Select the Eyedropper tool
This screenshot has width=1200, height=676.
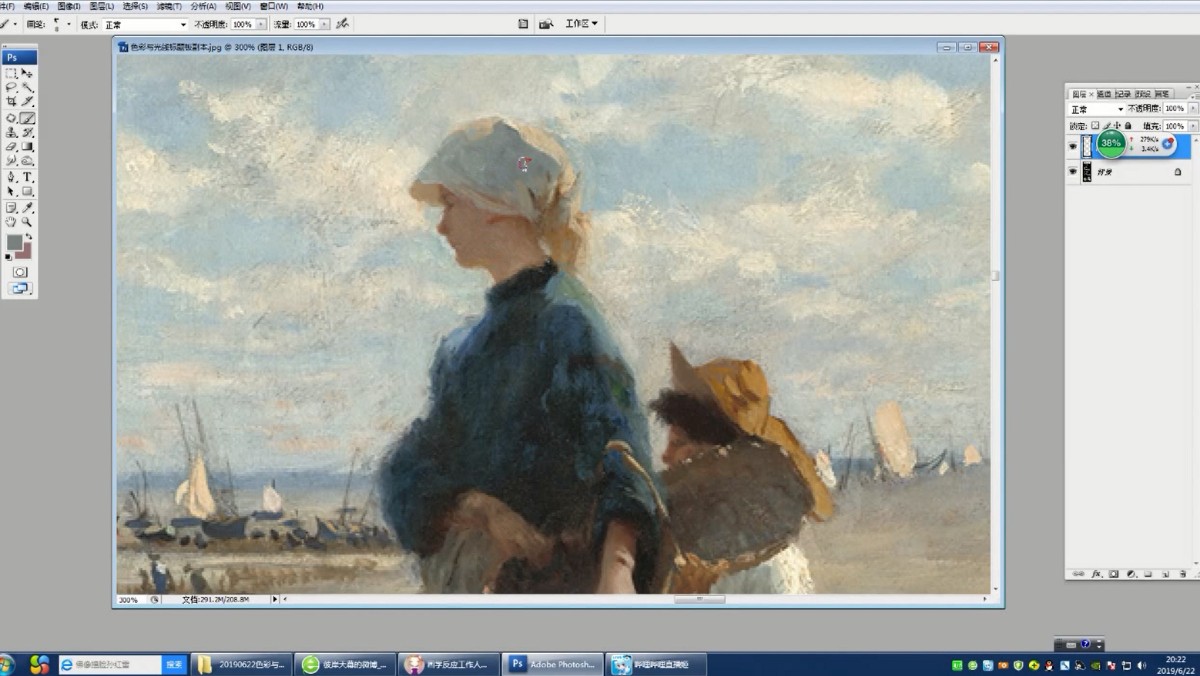click(x=27, y=208)
